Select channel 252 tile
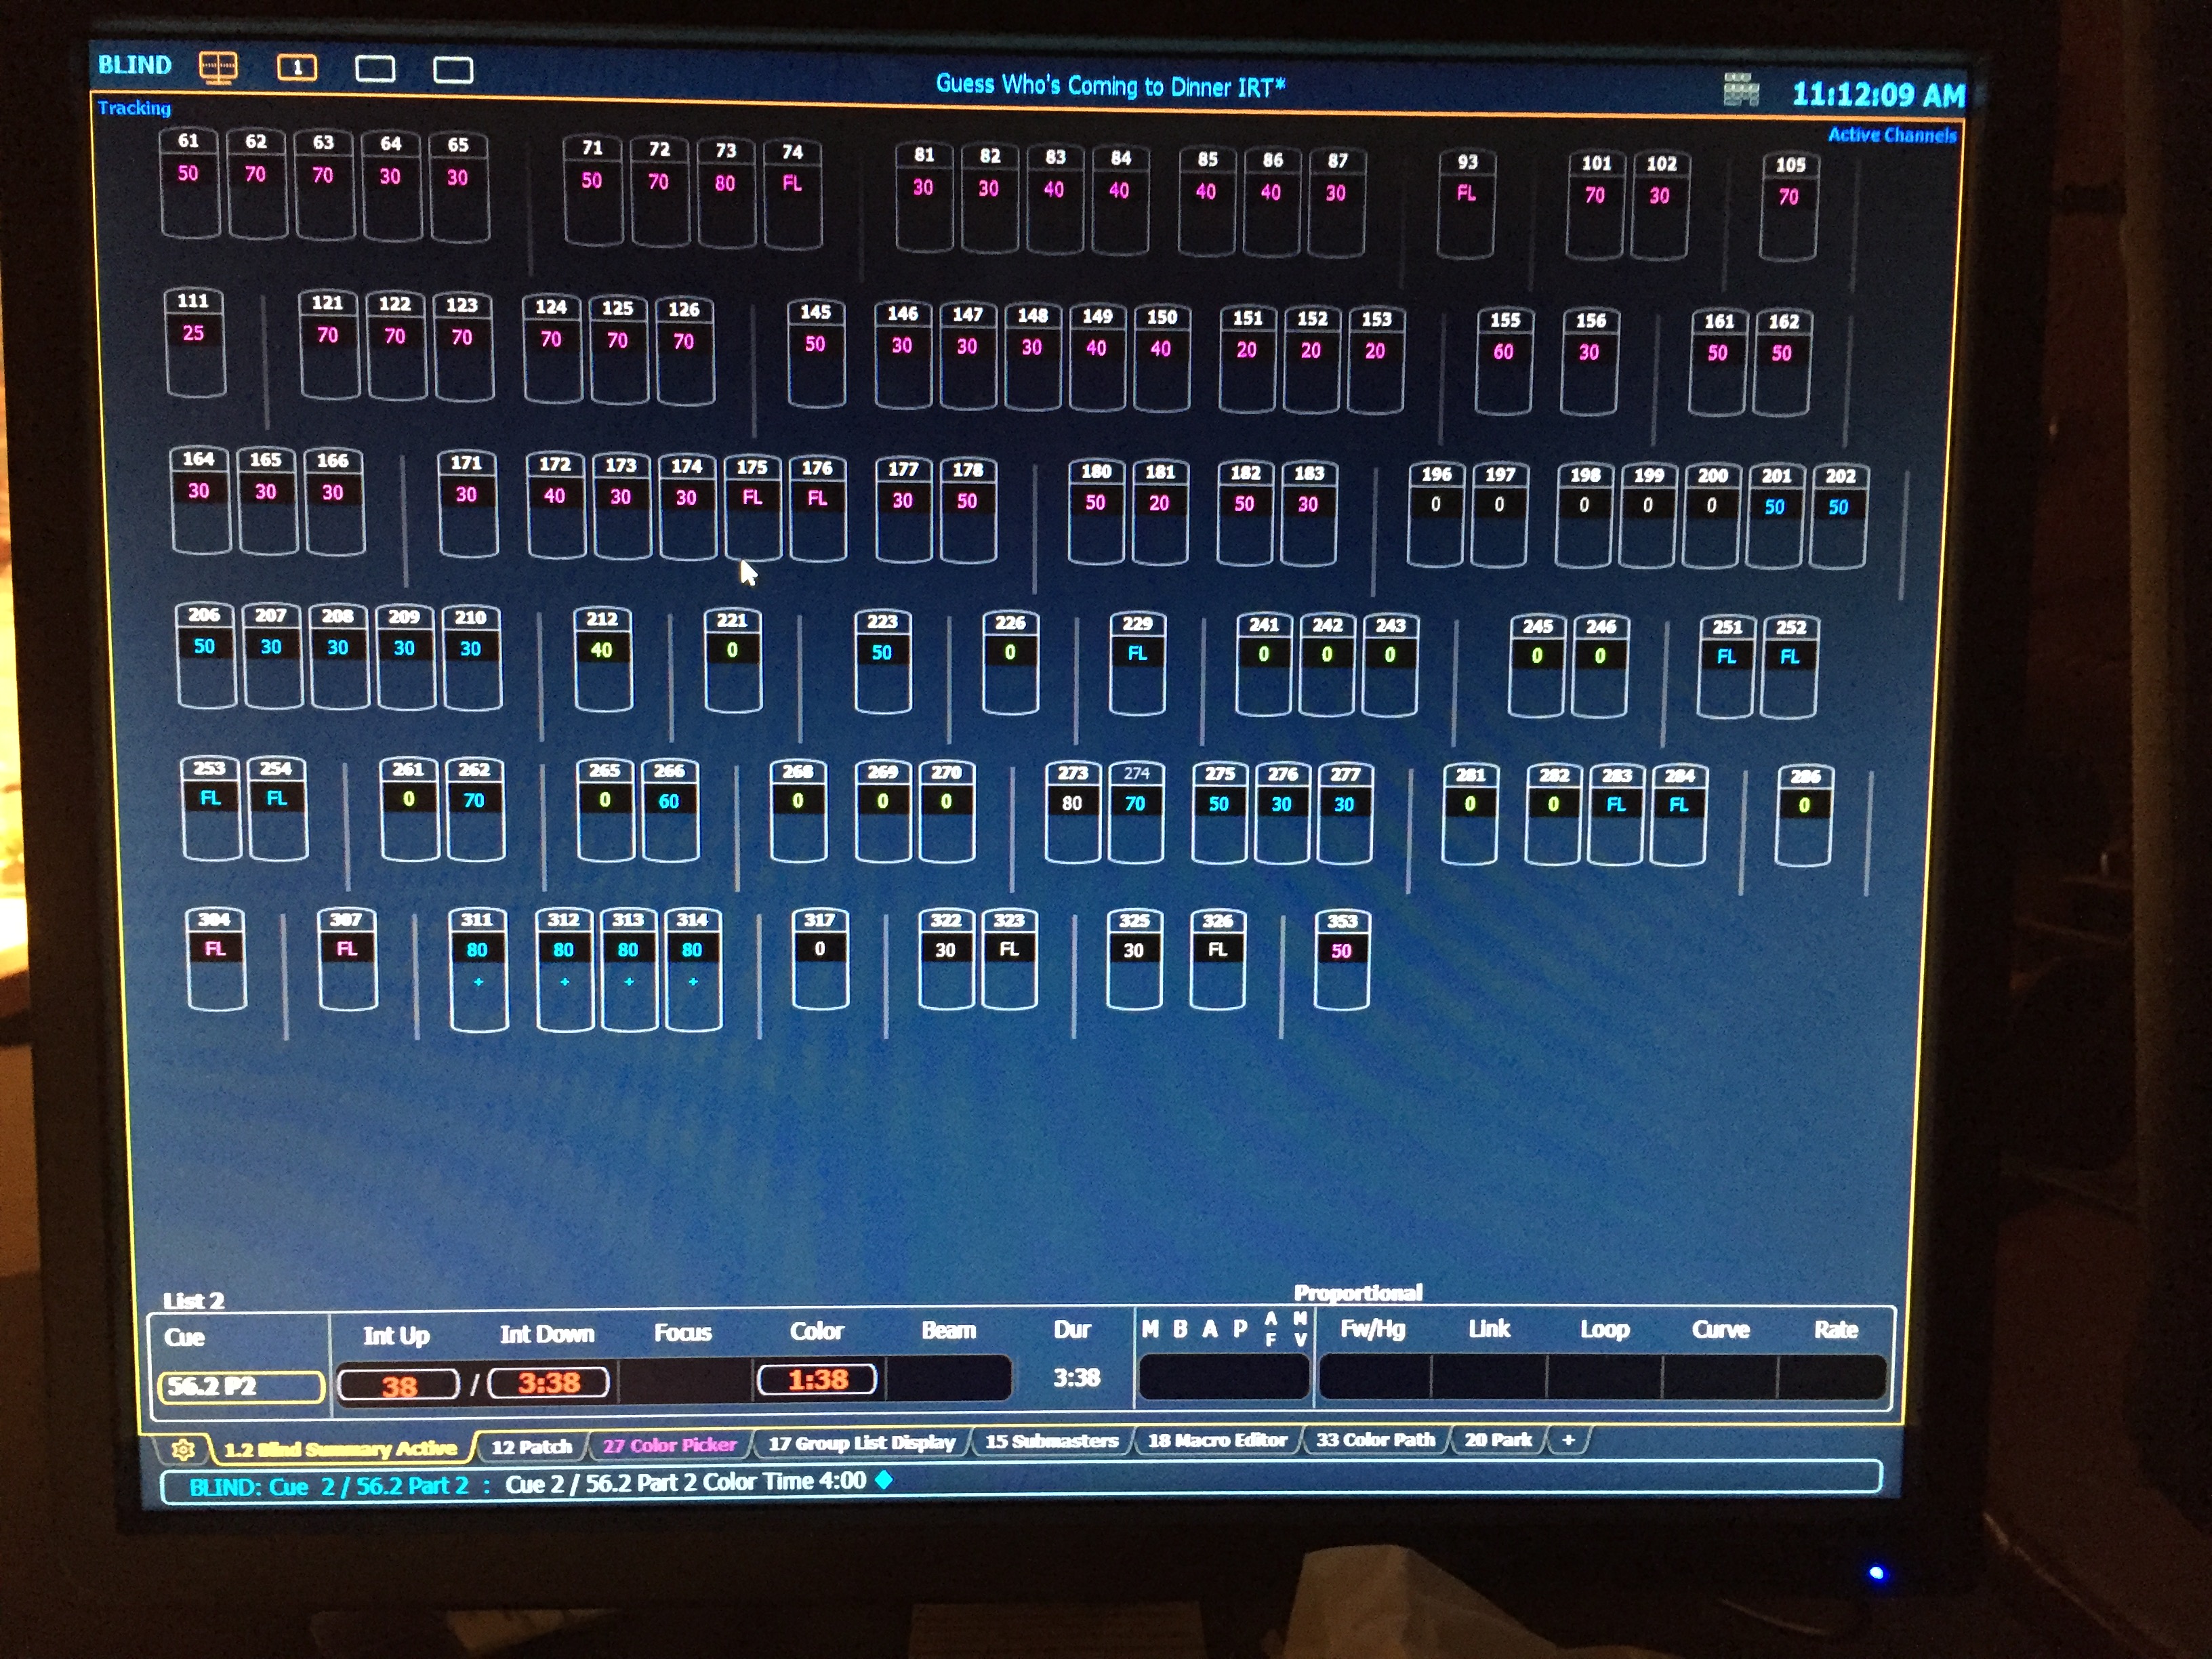The image size is (2212, 1659). pos(1789,667)
